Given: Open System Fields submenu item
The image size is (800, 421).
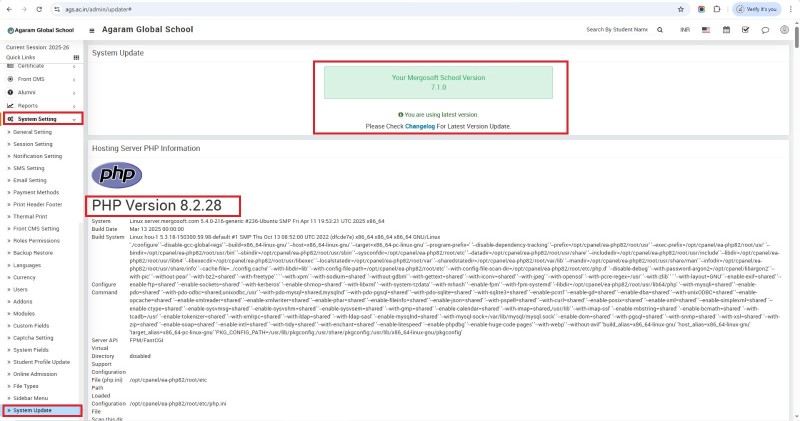Looking at the screenshot, I should (31, 350).
